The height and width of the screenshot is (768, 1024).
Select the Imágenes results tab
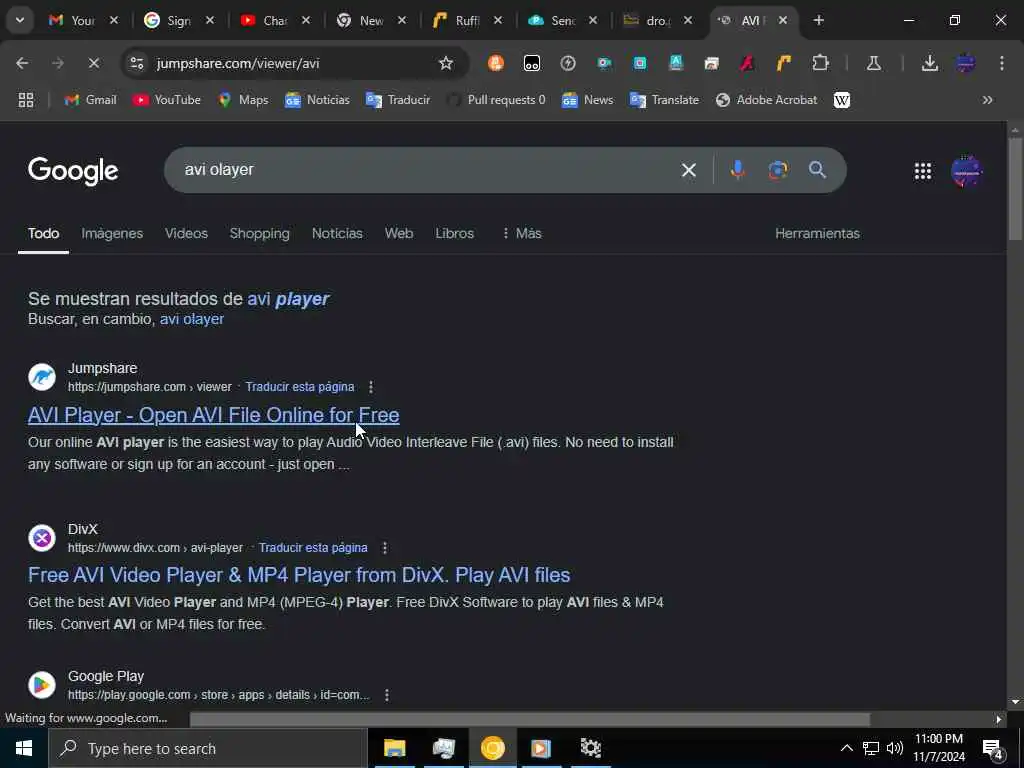(112, 233)
